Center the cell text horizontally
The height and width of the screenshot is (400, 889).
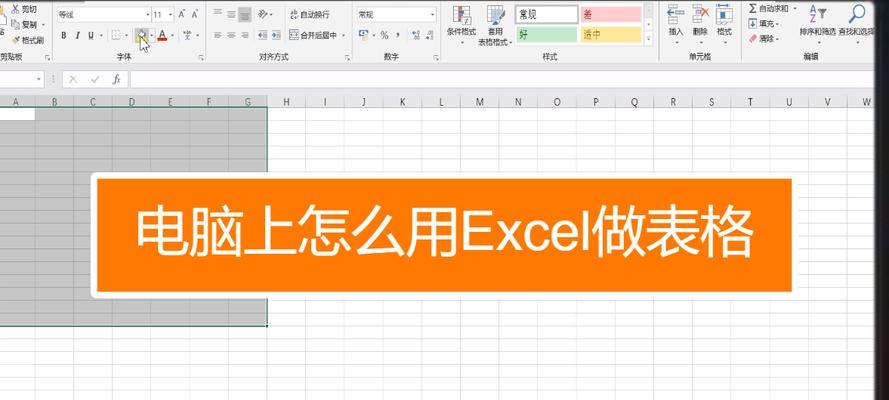231,35
